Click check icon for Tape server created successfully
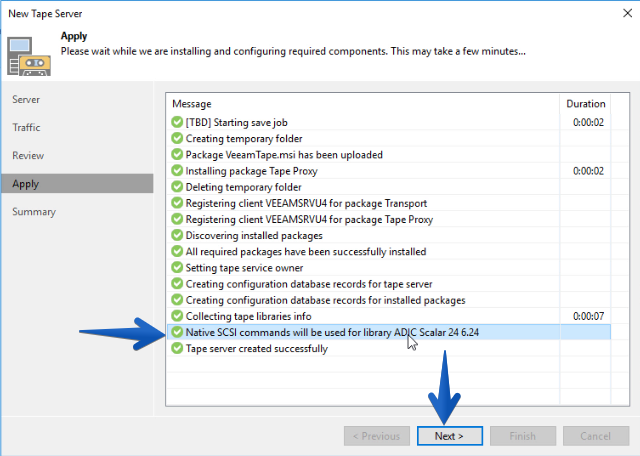 pyautogui.click(x=177, y=348)
